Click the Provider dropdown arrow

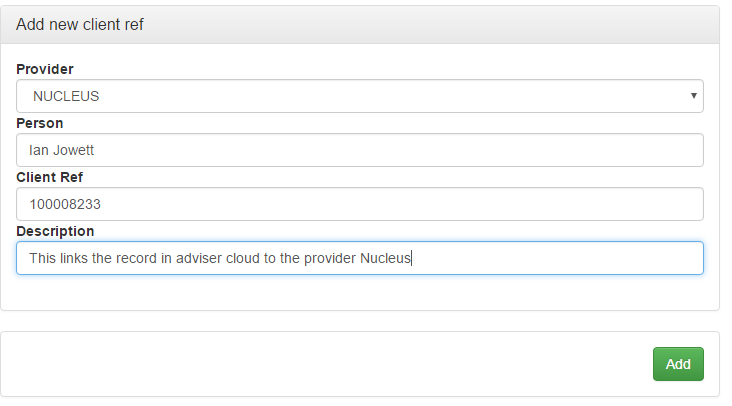tap(694, 96)
